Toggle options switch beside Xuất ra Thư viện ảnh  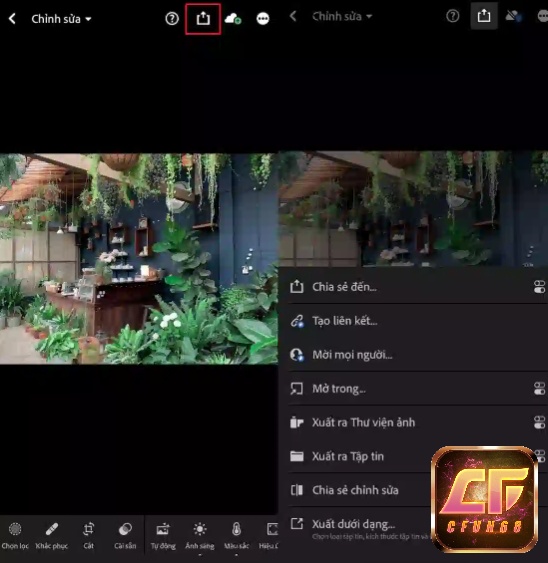point(539,422)
